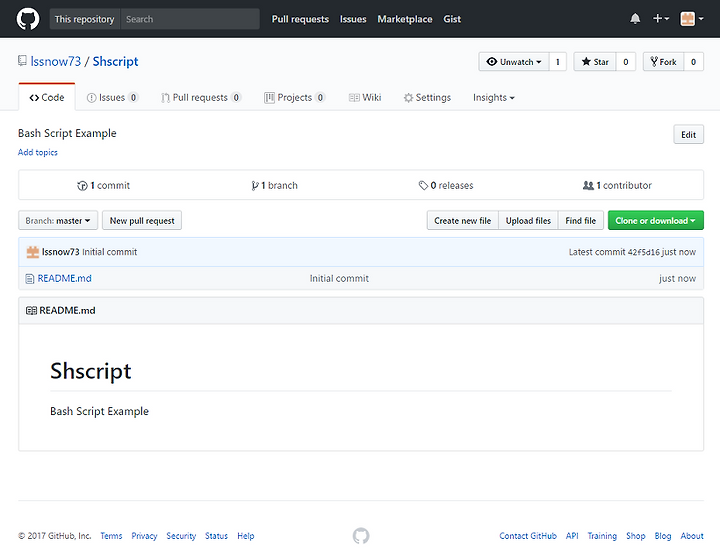Image resolution: width=720 pixels, height=552 pixels.
Task: Fork the repository
Action: [x=664, y=62]
